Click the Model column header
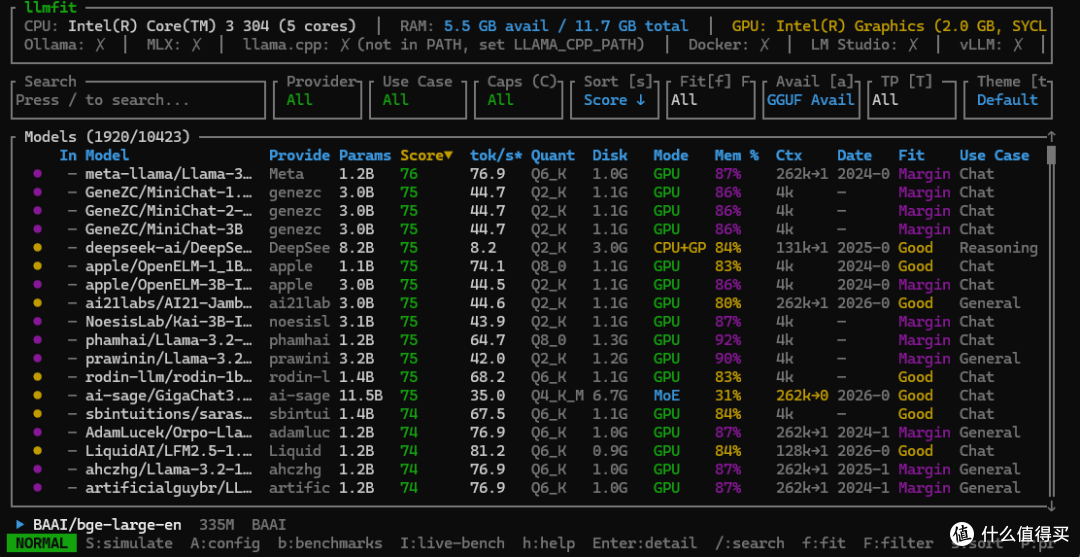Image resolution: width=1080 pixels, height=557 pixels. pyautogui.click(x=107, y=156)
